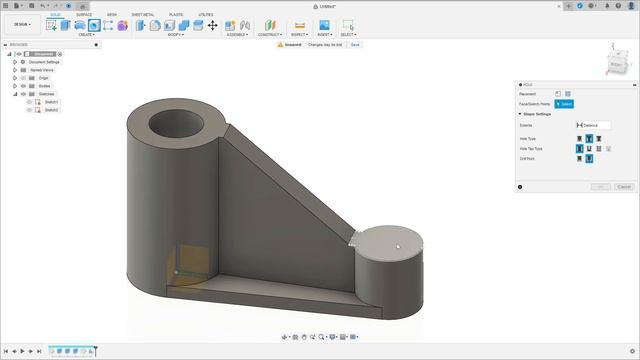Click the Undo arrow
The width and height of the screenshot is (640, 360).
pos(42,6)
